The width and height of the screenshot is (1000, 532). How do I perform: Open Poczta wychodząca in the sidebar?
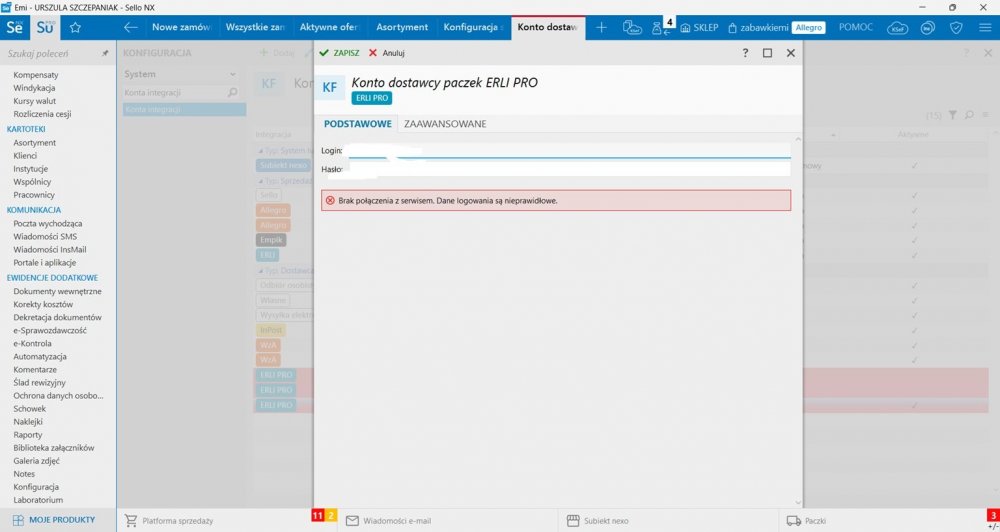click(x=48, y=224)
